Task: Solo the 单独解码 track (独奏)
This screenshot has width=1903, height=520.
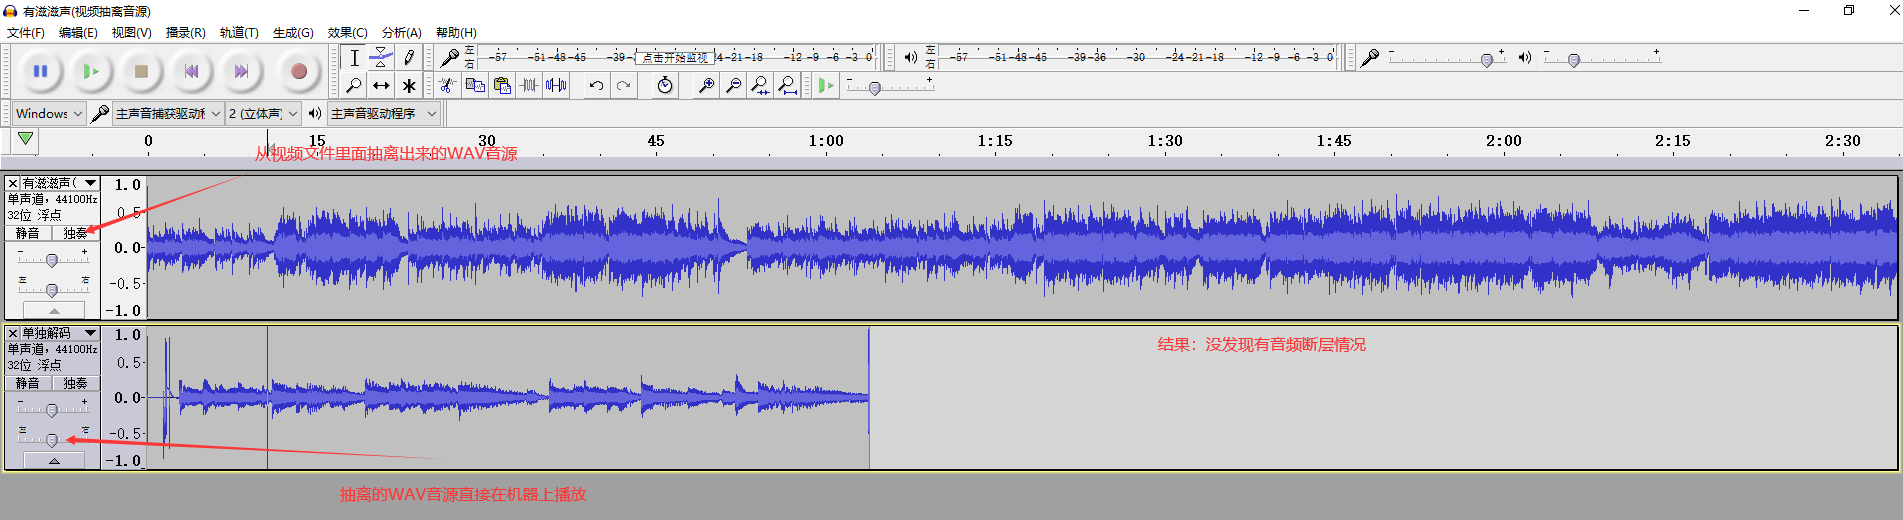Action: pyautogui.click(x=76, y=383)
